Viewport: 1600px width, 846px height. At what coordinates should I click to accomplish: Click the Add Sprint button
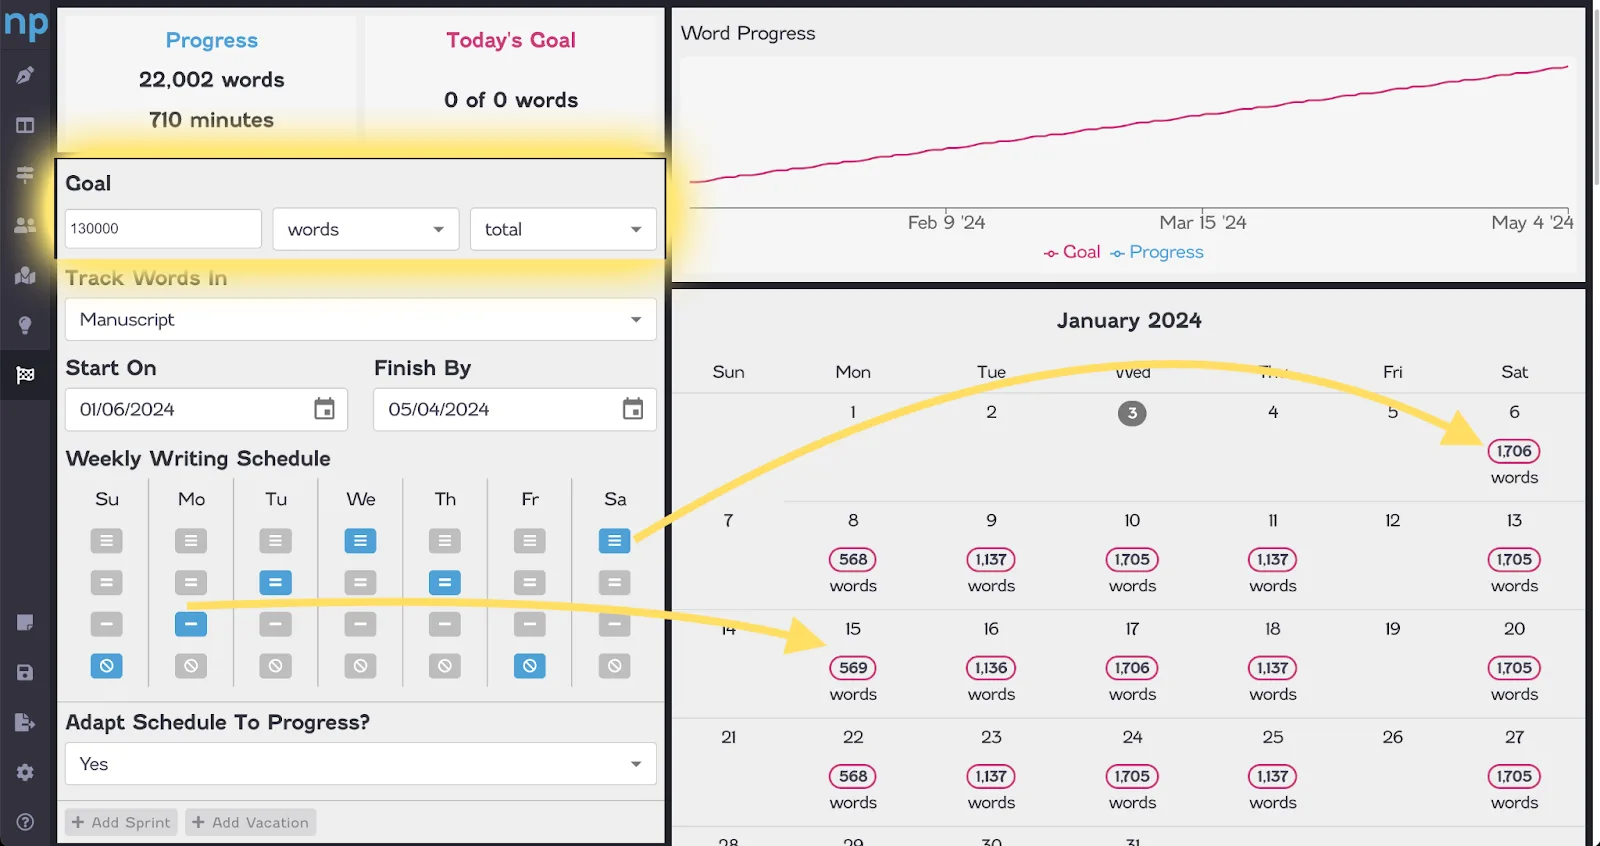coord(121,822)
